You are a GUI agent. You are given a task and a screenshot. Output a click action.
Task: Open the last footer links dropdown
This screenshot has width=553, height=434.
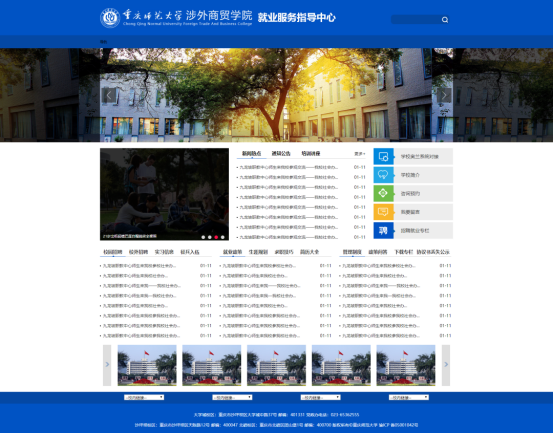coord(409,397)
